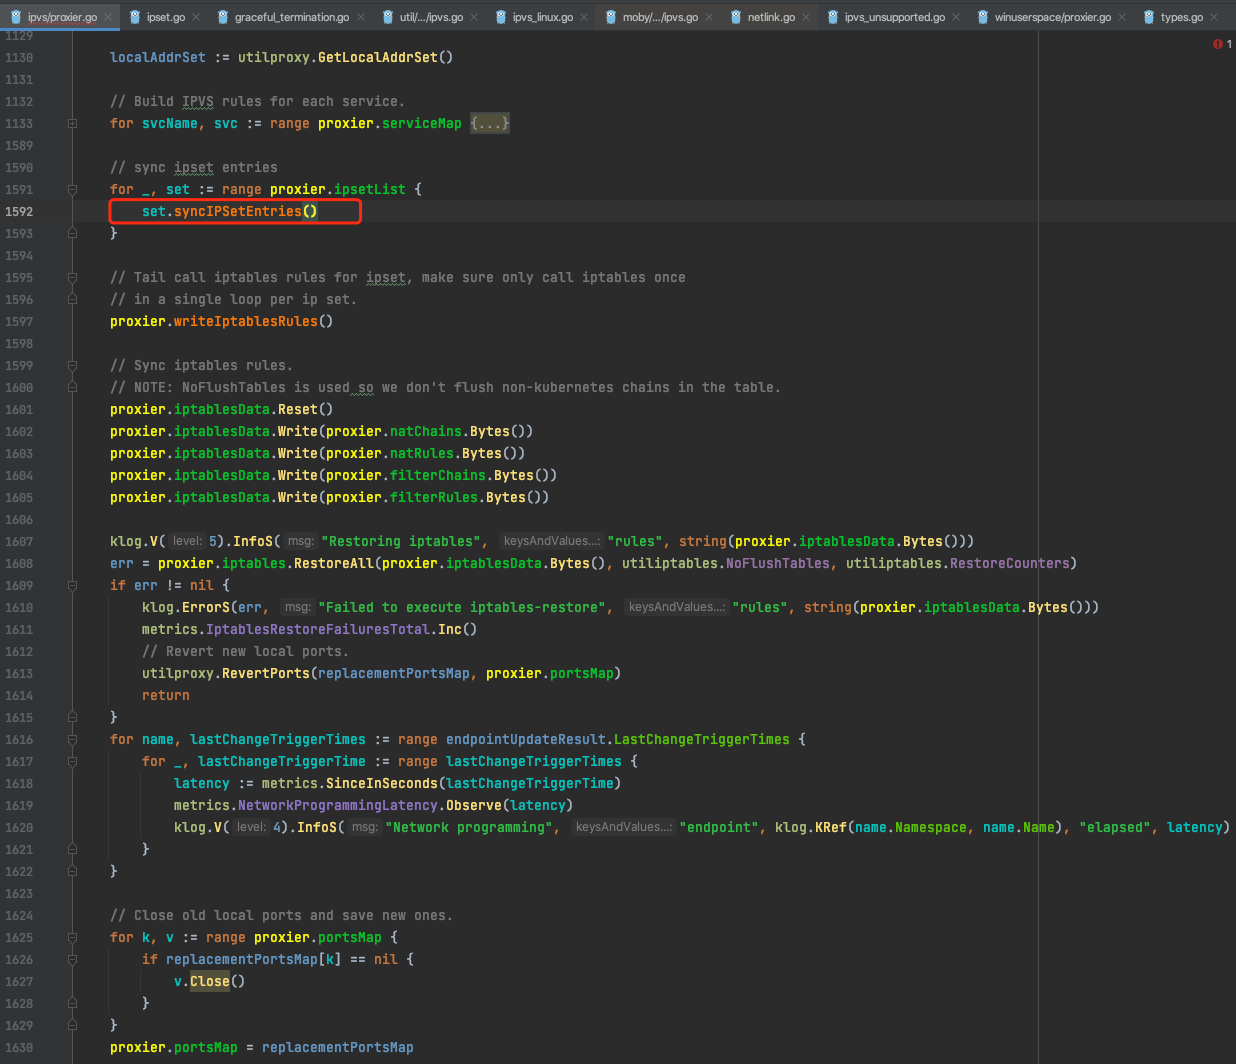Click SinceInSeconds on line 1618

pyautogui.click(x=382, y=784)
